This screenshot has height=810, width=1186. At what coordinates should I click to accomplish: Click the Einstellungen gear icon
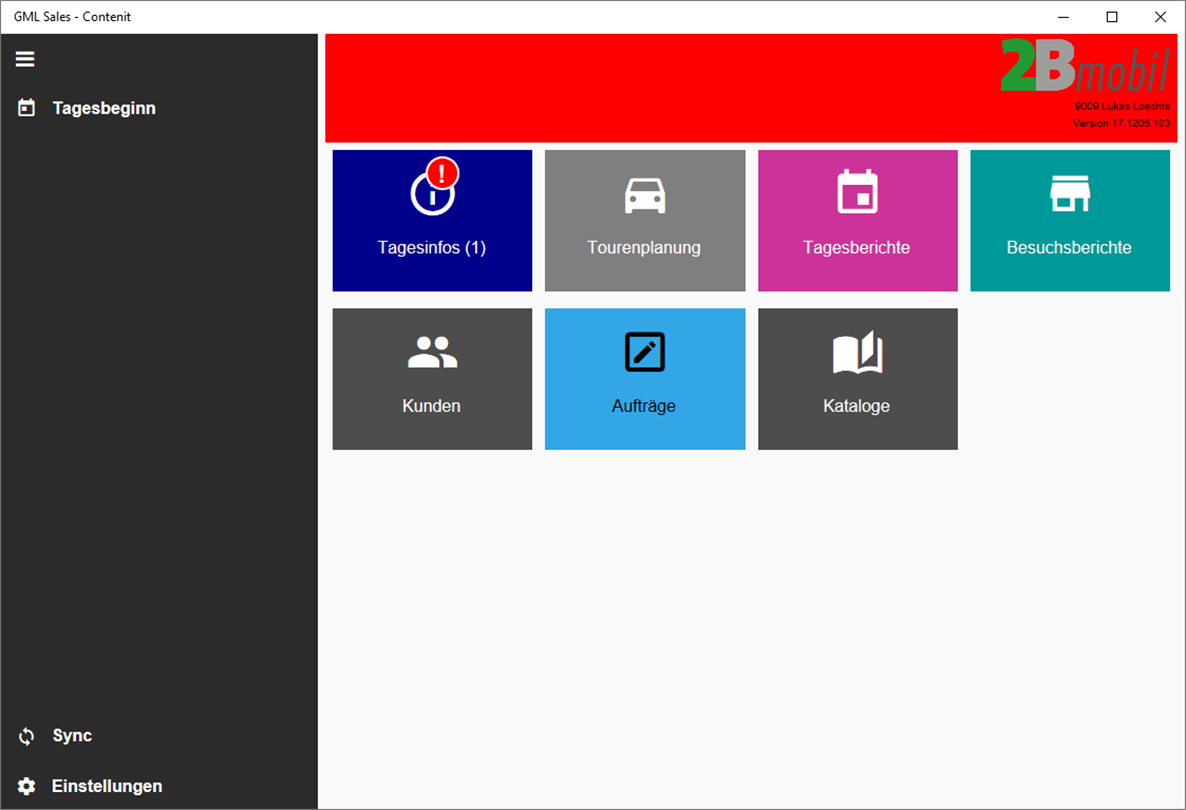(x=26, y=787)
